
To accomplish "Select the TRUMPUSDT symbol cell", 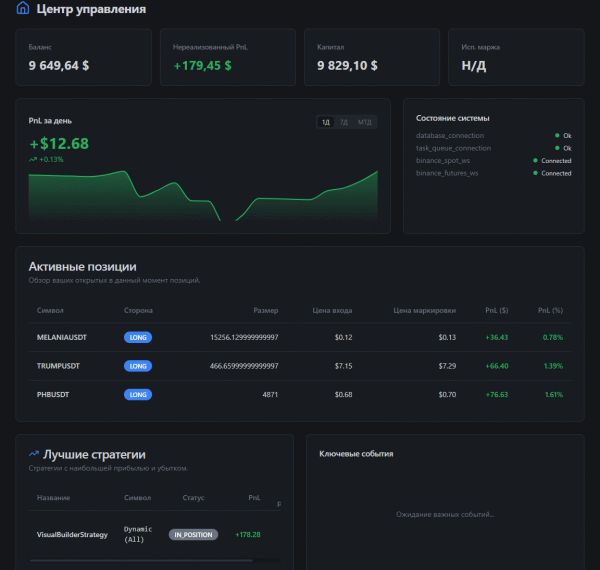I will tap(58, 366).
